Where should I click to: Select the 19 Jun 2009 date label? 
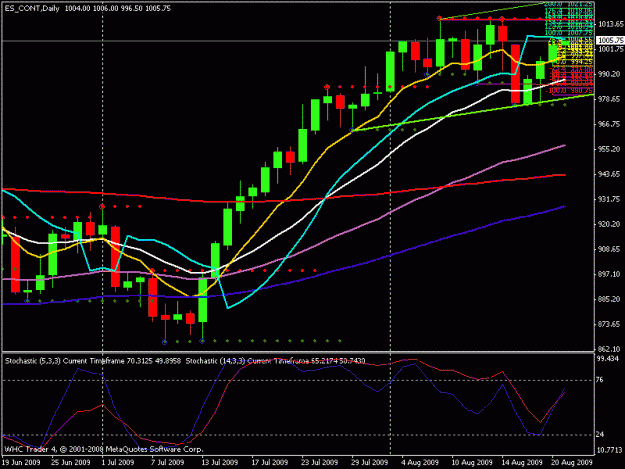click(x=21, y=462)
